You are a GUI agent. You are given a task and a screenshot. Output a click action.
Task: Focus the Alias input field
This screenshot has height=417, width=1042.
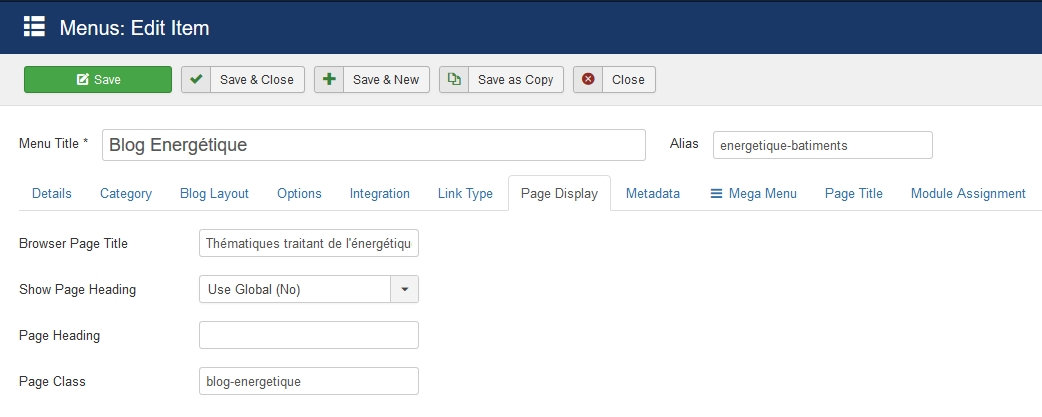[822, 145]
